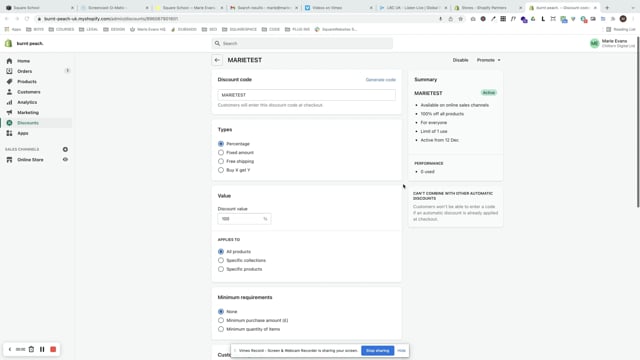Switch to the Videos on Vimeo tab

(338, 8)
